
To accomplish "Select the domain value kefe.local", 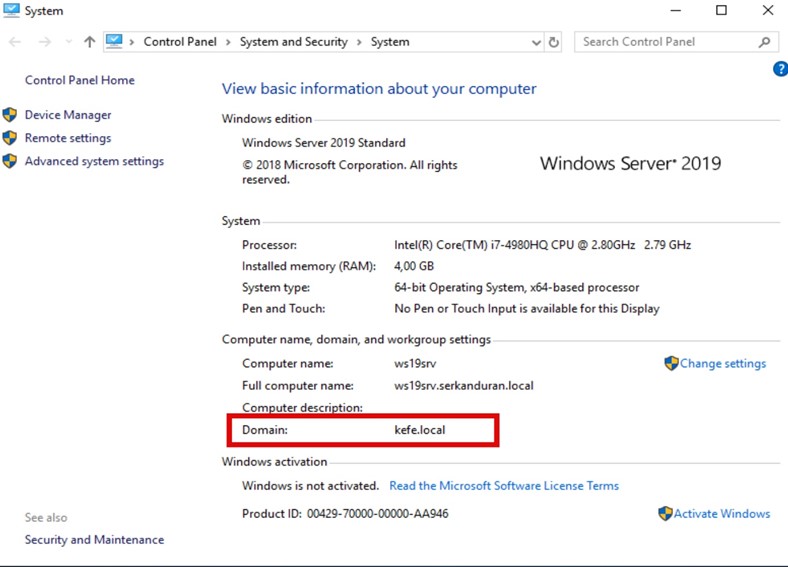I will pos(420,430).
